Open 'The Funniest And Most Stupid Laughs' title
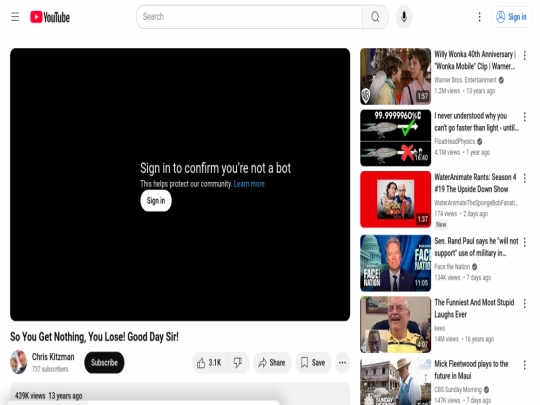The width and height of the screenshot is (540, 405). point(474,308)
